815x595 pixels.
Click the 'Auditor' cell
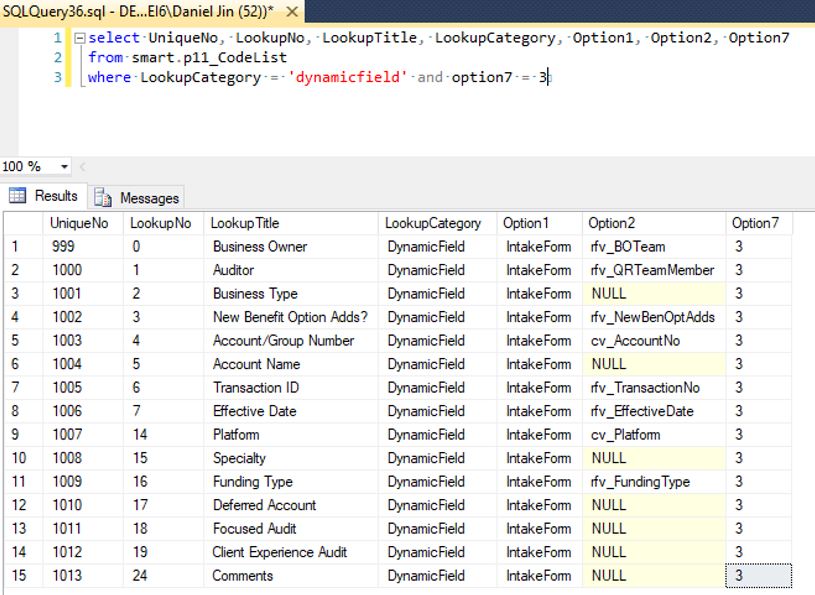[x=291, y=270]
